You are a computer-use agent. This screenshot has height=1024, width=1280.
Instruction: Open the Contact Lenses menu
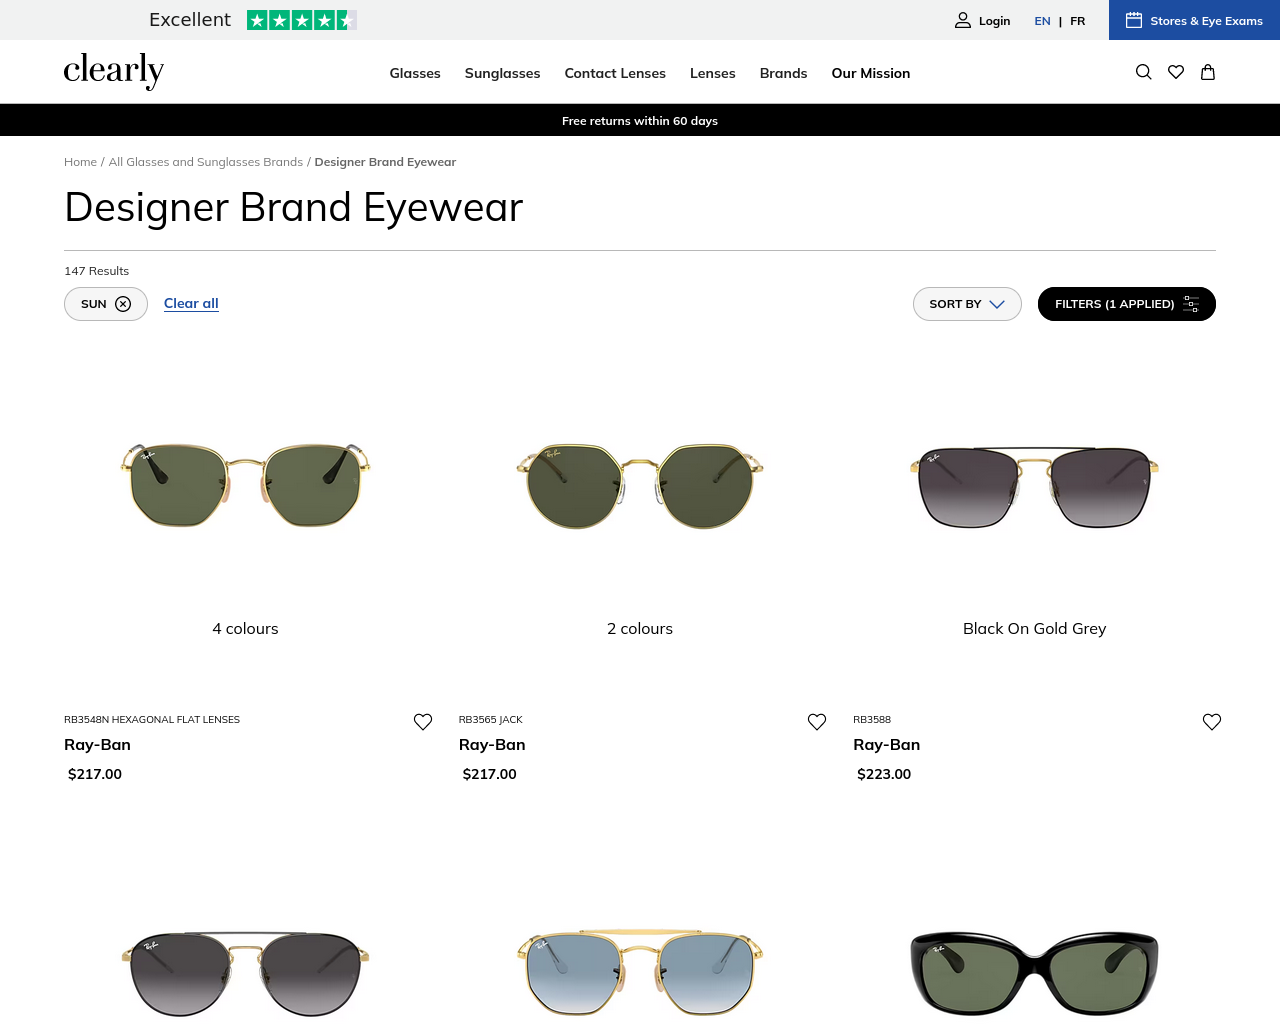pos(615,73)
